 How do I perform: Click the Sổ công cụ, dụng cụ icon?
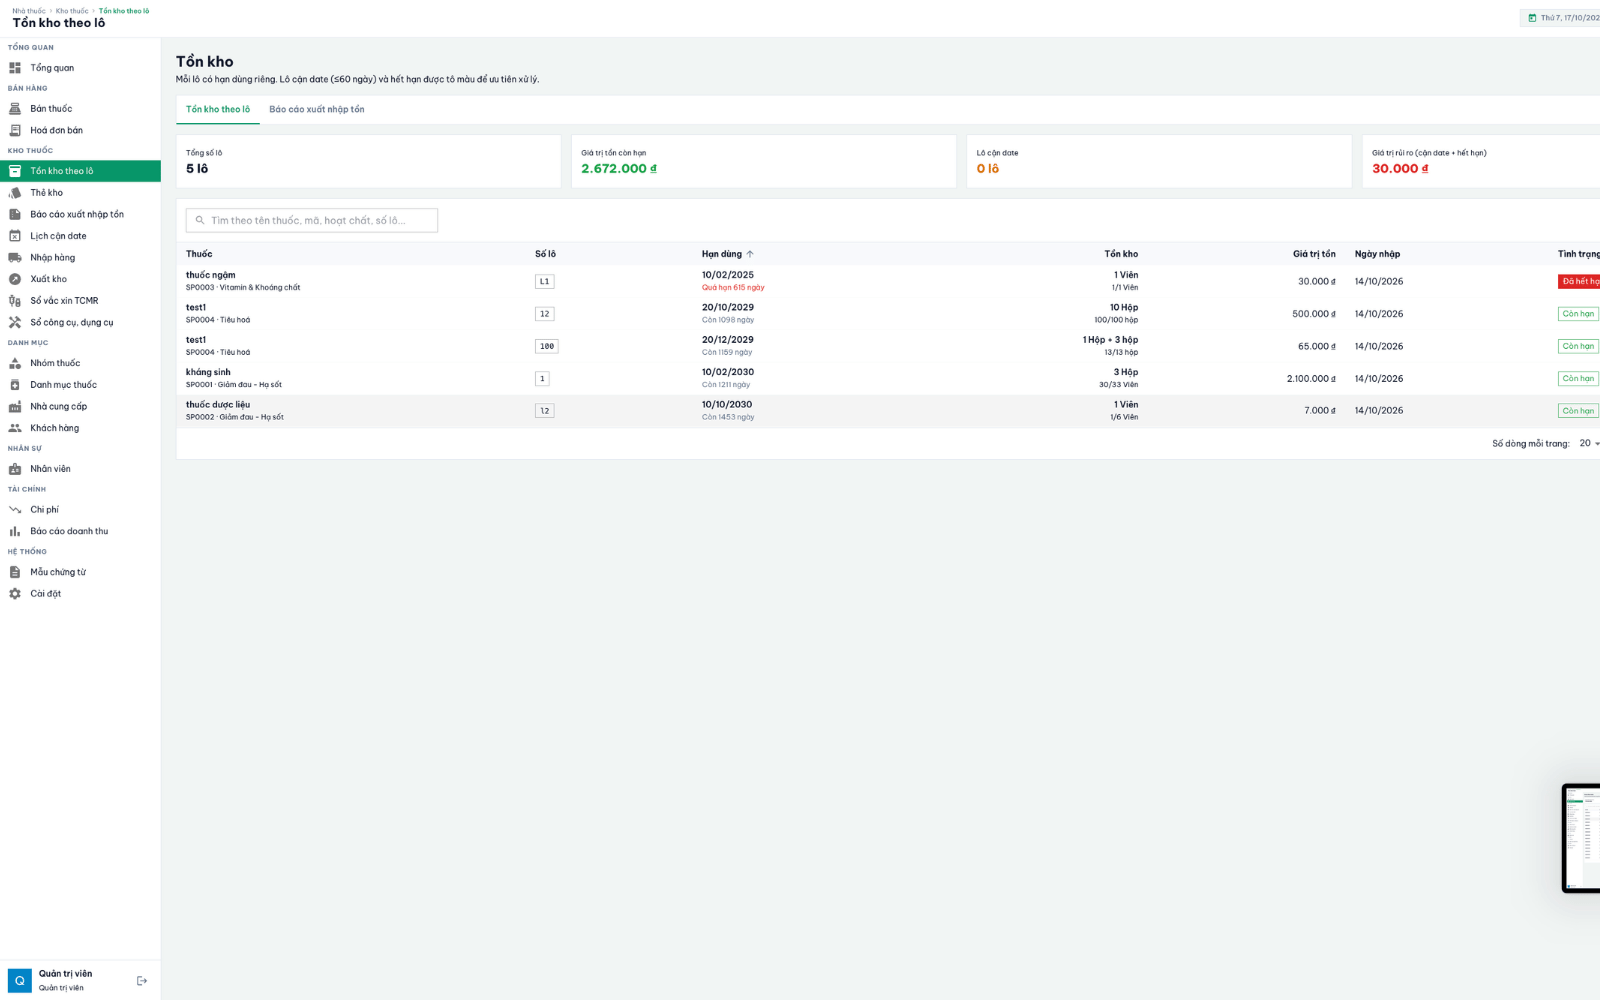[15, 322]
